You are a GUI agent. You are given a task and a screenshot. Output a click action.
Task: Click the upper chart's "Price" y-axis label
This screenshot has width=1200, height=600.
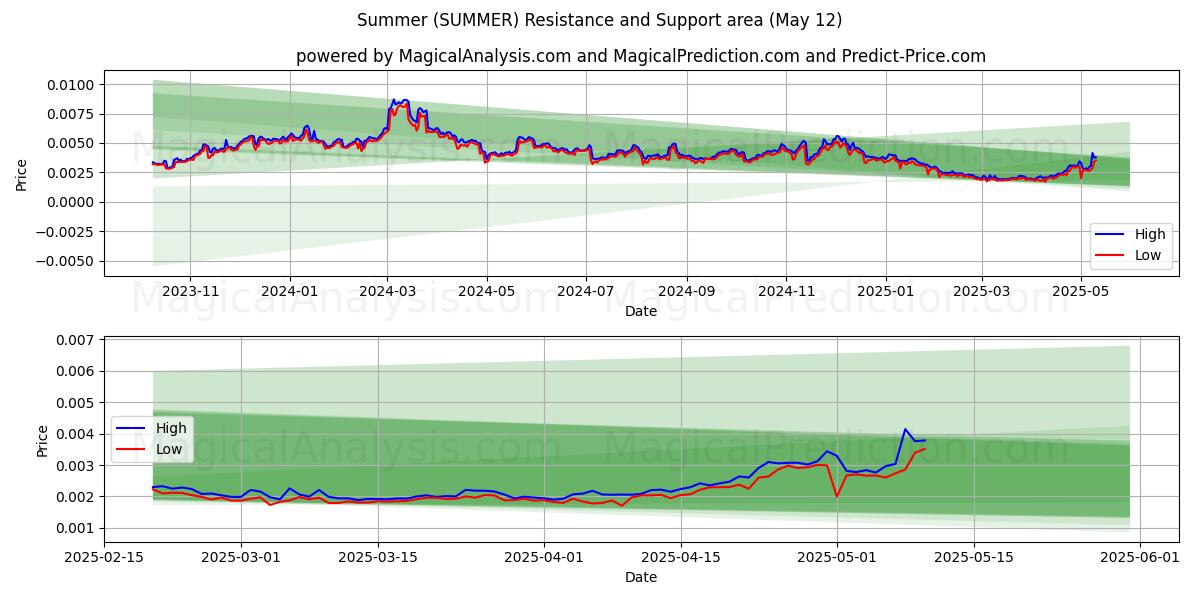point(22,174)
